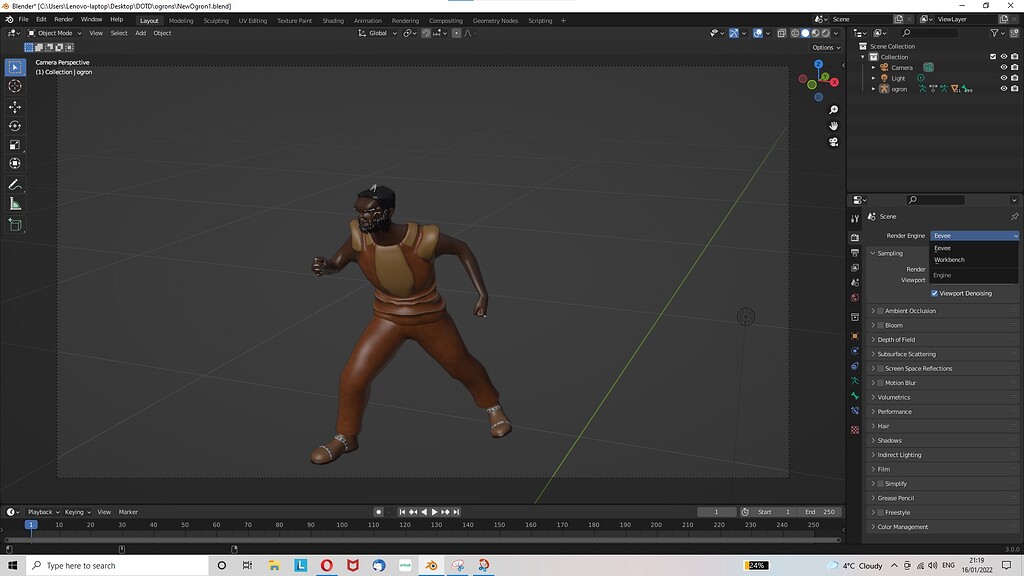Open File Explorer from taskbar

[x=274, y=566]
